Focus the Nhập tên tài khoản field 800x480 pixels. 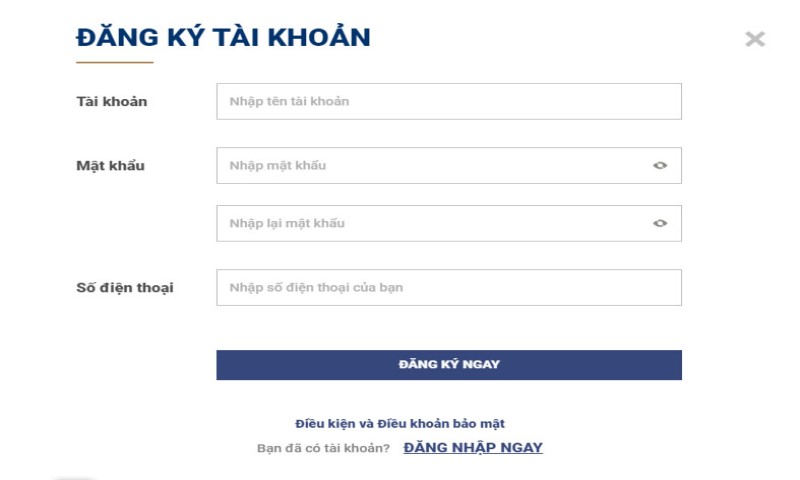pos(449,102)
